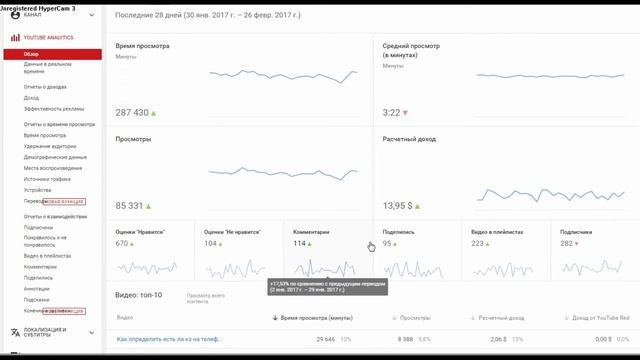The image size is (640, 360).
Task: Click the localization translate icon
Action: (x=15, y=332)
